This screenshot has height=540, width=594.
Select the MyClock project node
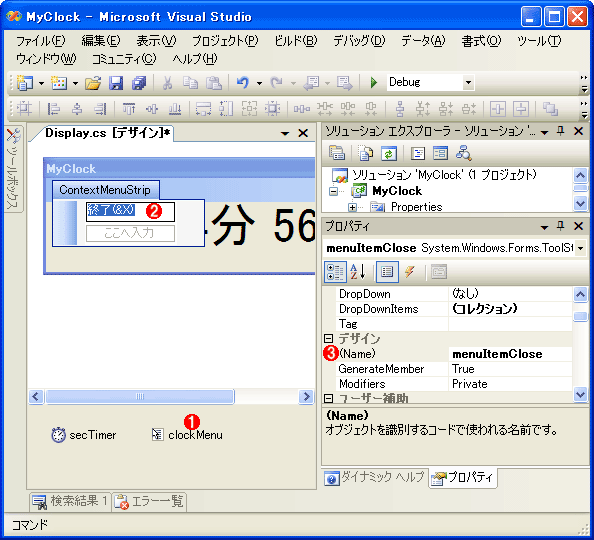pyautogui.click(x=397, y=191)
